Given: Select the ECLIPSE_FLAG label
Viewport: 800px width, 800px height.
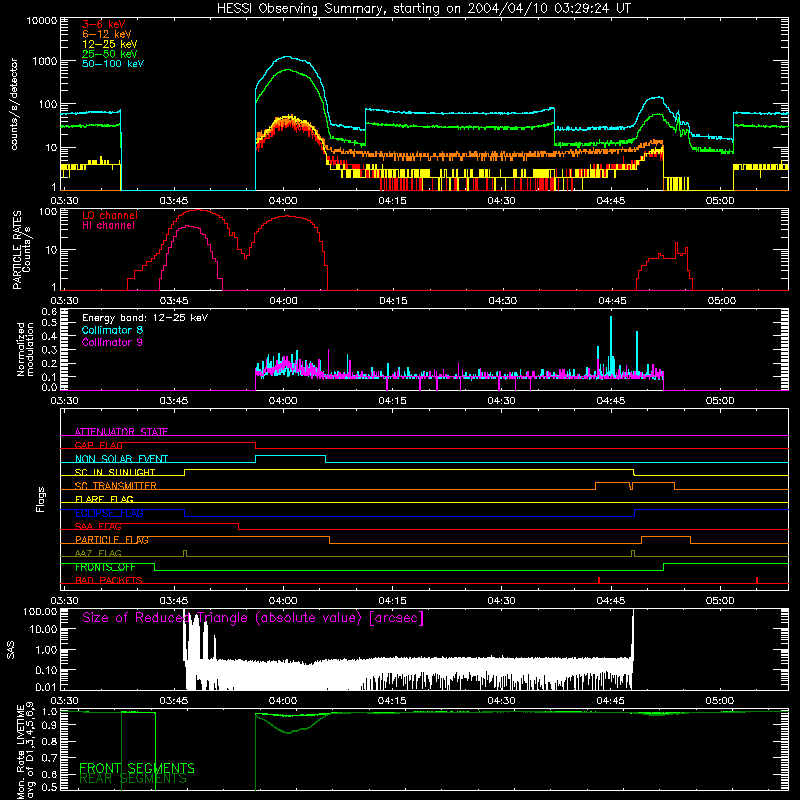Looking at the screenshot, I should click(110, 513).
